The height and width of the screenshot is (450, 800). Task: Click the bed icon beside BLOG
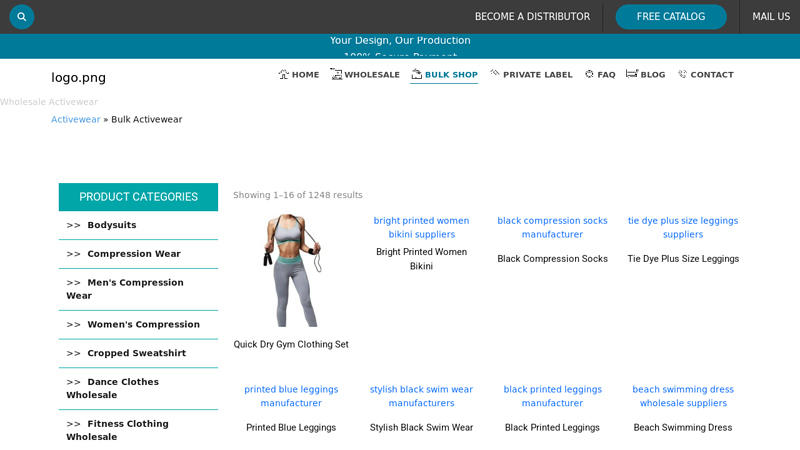[x=632, y=74]
